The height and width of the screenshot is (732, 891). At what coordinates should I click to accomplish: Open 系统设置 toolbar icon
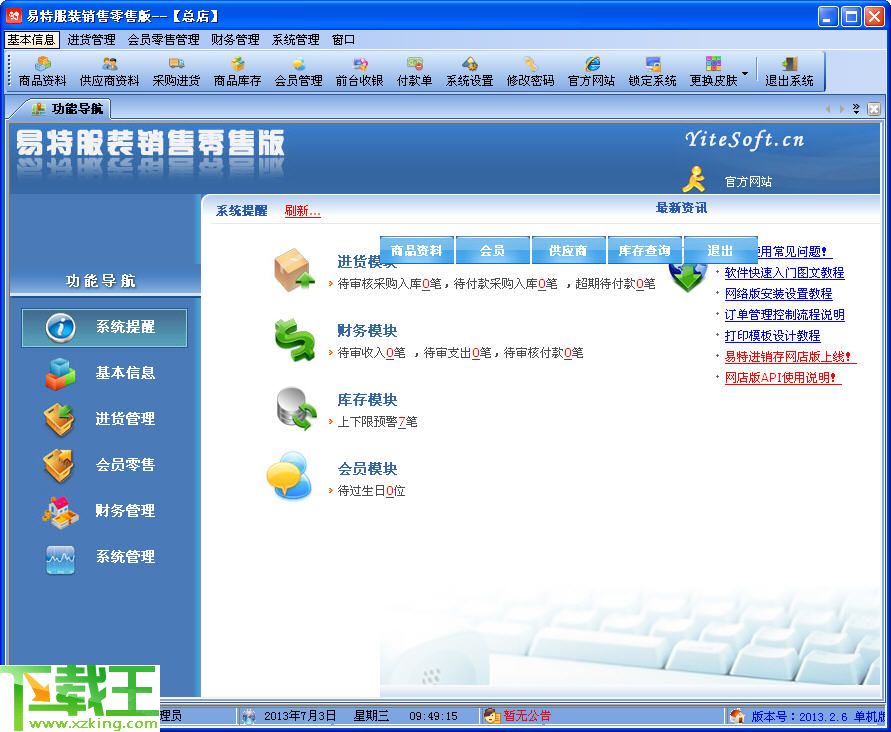(469, 72)
